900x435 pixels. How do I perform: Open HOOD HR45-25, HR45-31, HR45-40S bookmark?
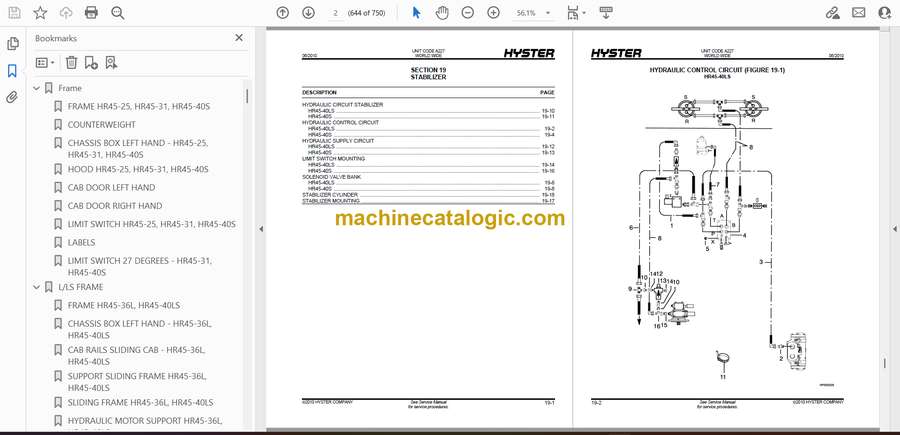click(138, 169)
